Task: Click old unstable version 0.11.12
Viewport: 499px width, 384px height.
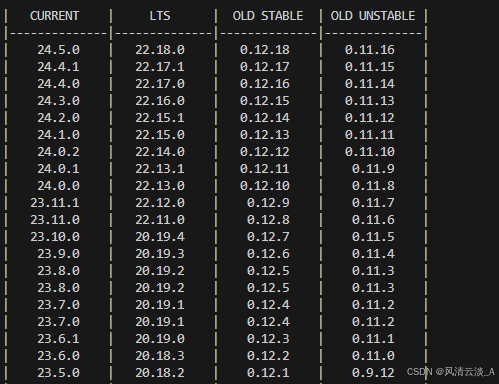Action: coord(370,118)
